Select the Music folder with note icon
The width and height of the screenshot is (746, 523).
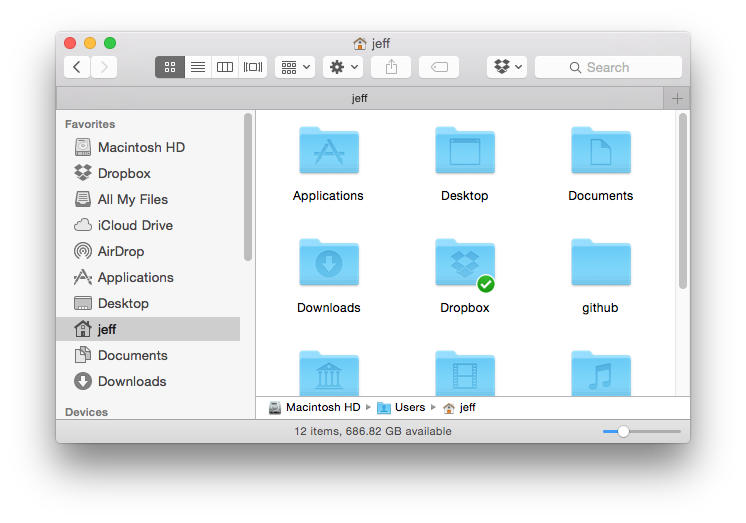point(601,373)
